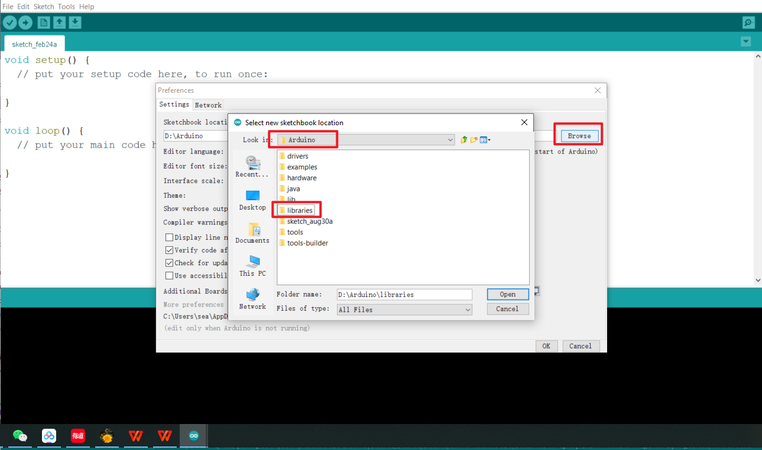The height and width of the screenshot is (450, 762).
Task: Go to Network in chooser sidebar
Action: click(x=252, y=299)
